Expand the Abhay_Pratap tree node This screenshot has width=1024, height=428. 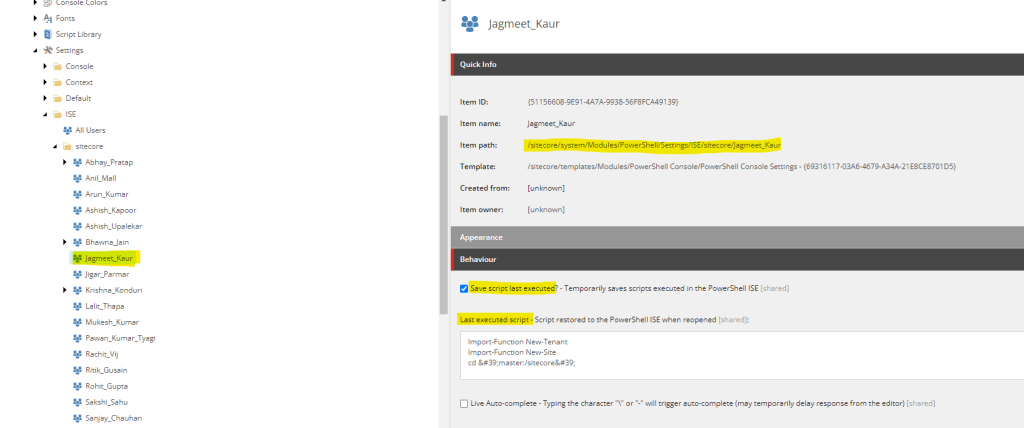(x=65, y=162)
